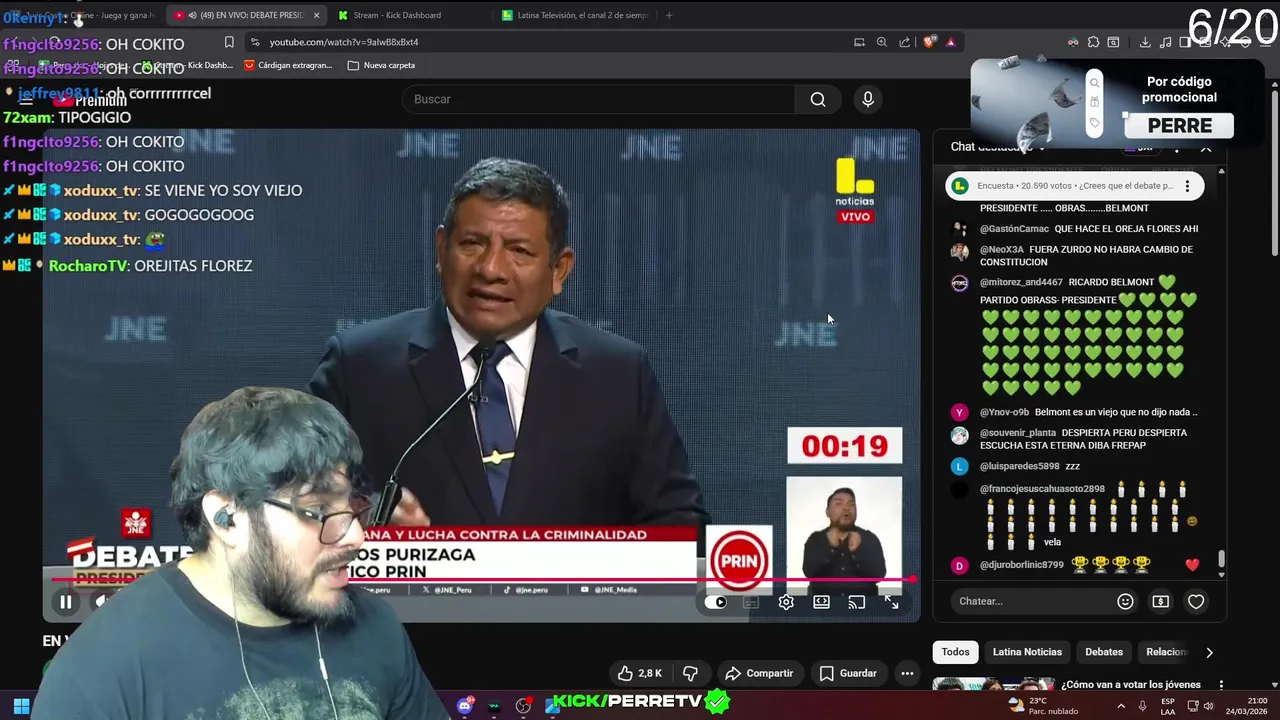Open the Cárdigan extragrande bookmark

tap(288, 65)
